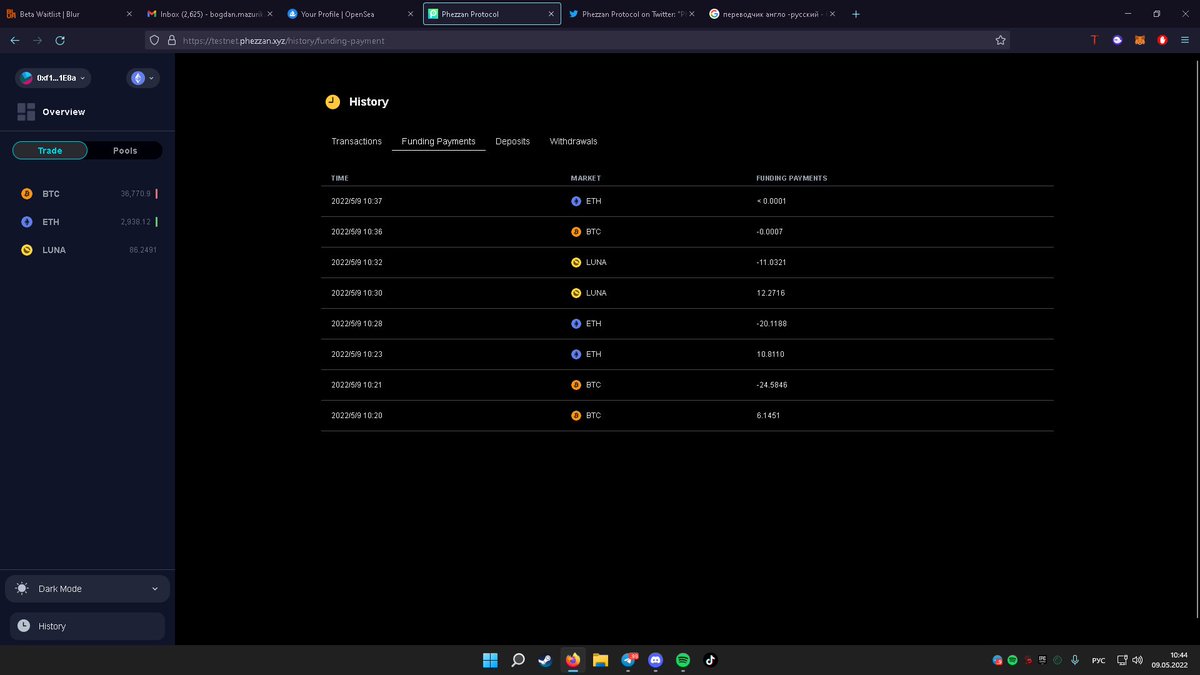Click the yellow History clock icon in heading
The image size is (1200, 675).
pyautogui.click(x=333, y=102)
